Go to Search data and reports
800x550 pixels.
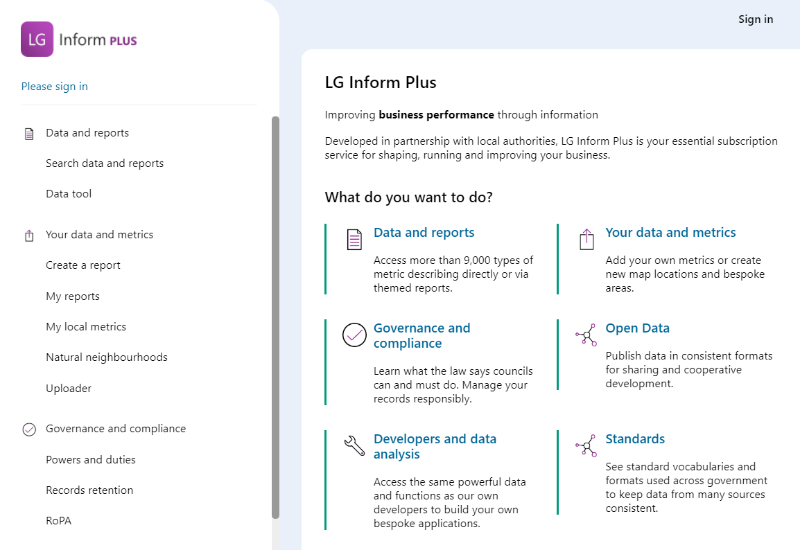[105, 163]
